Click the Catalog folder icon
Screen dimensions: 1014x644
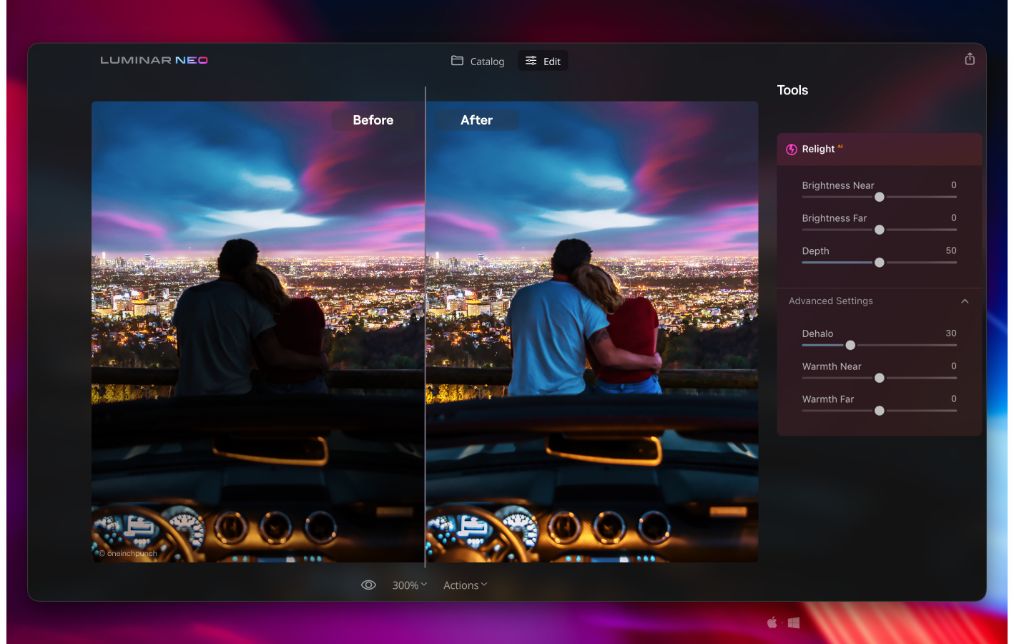tap(457, 61)
